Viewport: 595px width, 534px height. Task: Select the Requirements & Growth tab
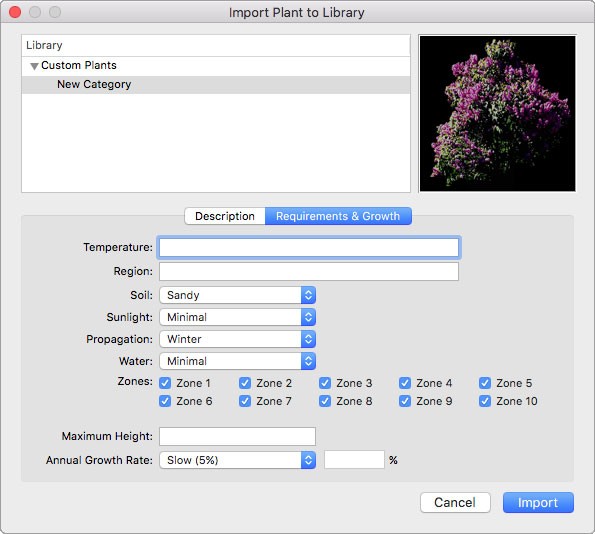pos(338,216)
